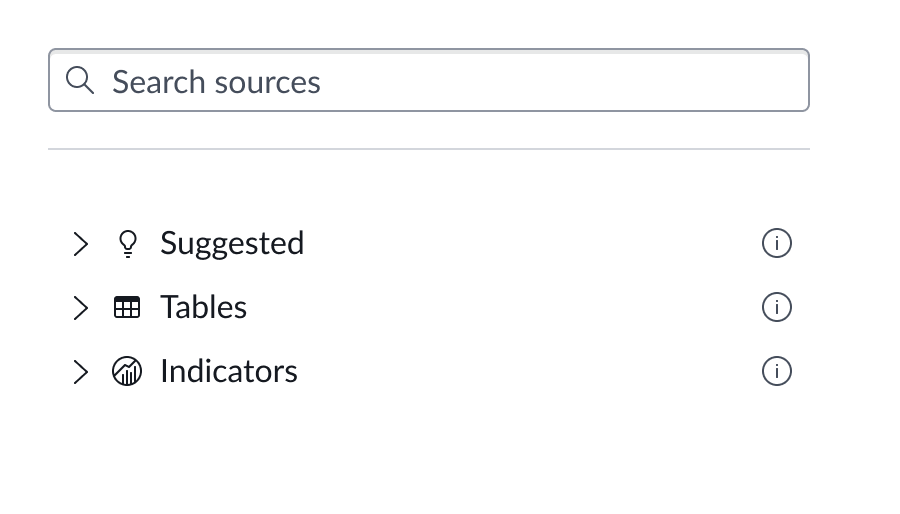The width and height of the screenshot is (900, 514).
Task: Click blank space in the Tables row
Action: [500, 307]
